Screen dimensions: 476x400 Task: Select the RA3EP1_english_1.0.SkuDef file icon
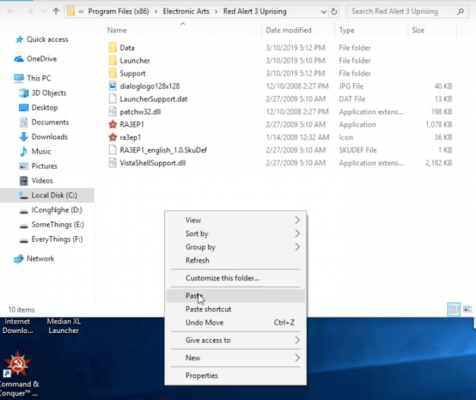(x=113, y=150)
